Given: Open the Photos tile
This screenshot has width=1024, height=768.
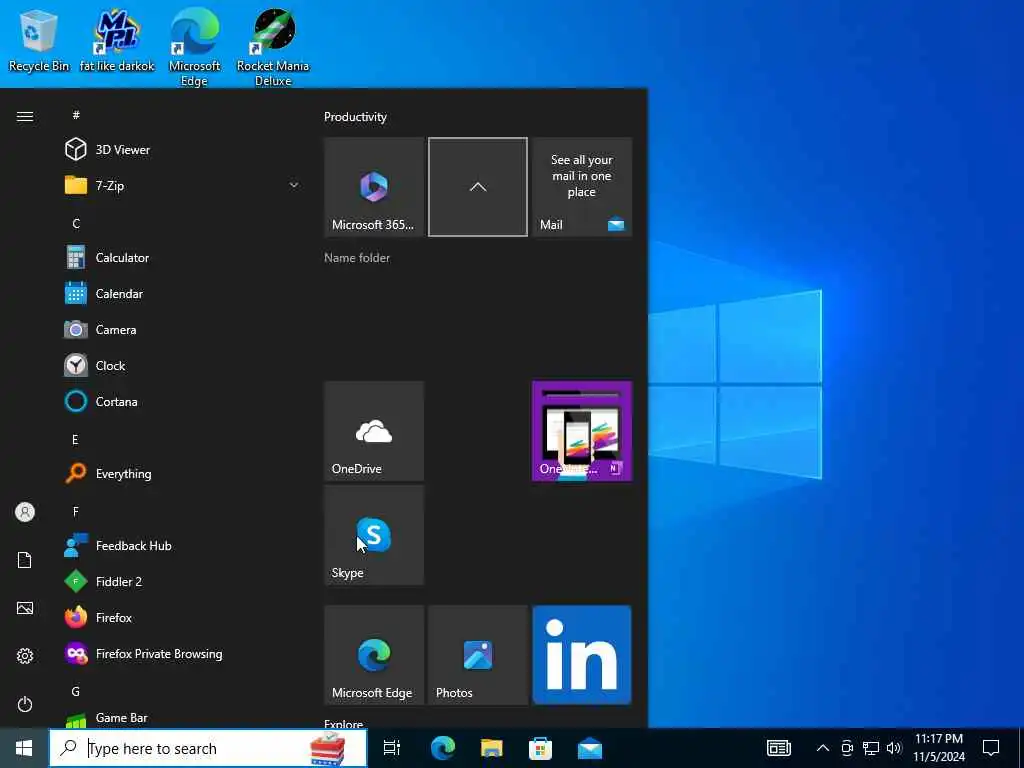Looking at the screenshot, I should point(478,655).
